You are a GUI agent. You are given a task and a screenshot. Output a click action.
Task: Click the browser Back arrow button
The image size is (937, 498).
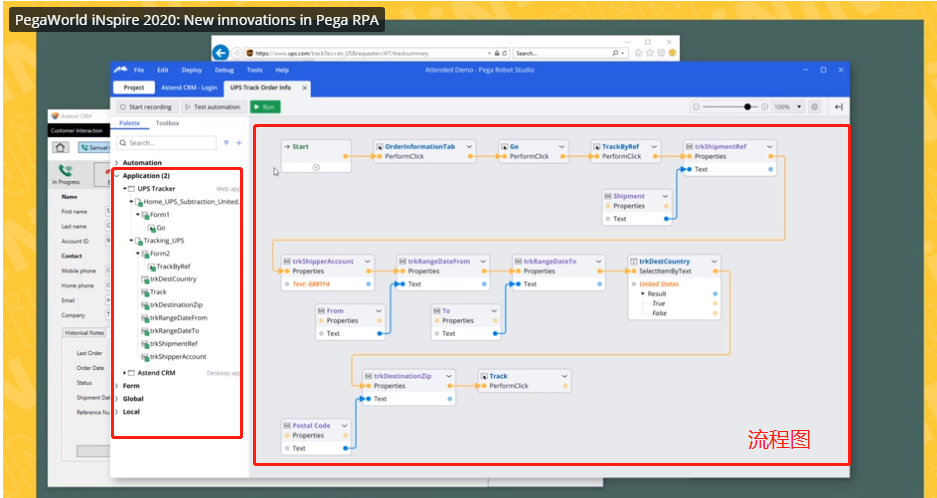pyautogui.click(x=221, y=53)
